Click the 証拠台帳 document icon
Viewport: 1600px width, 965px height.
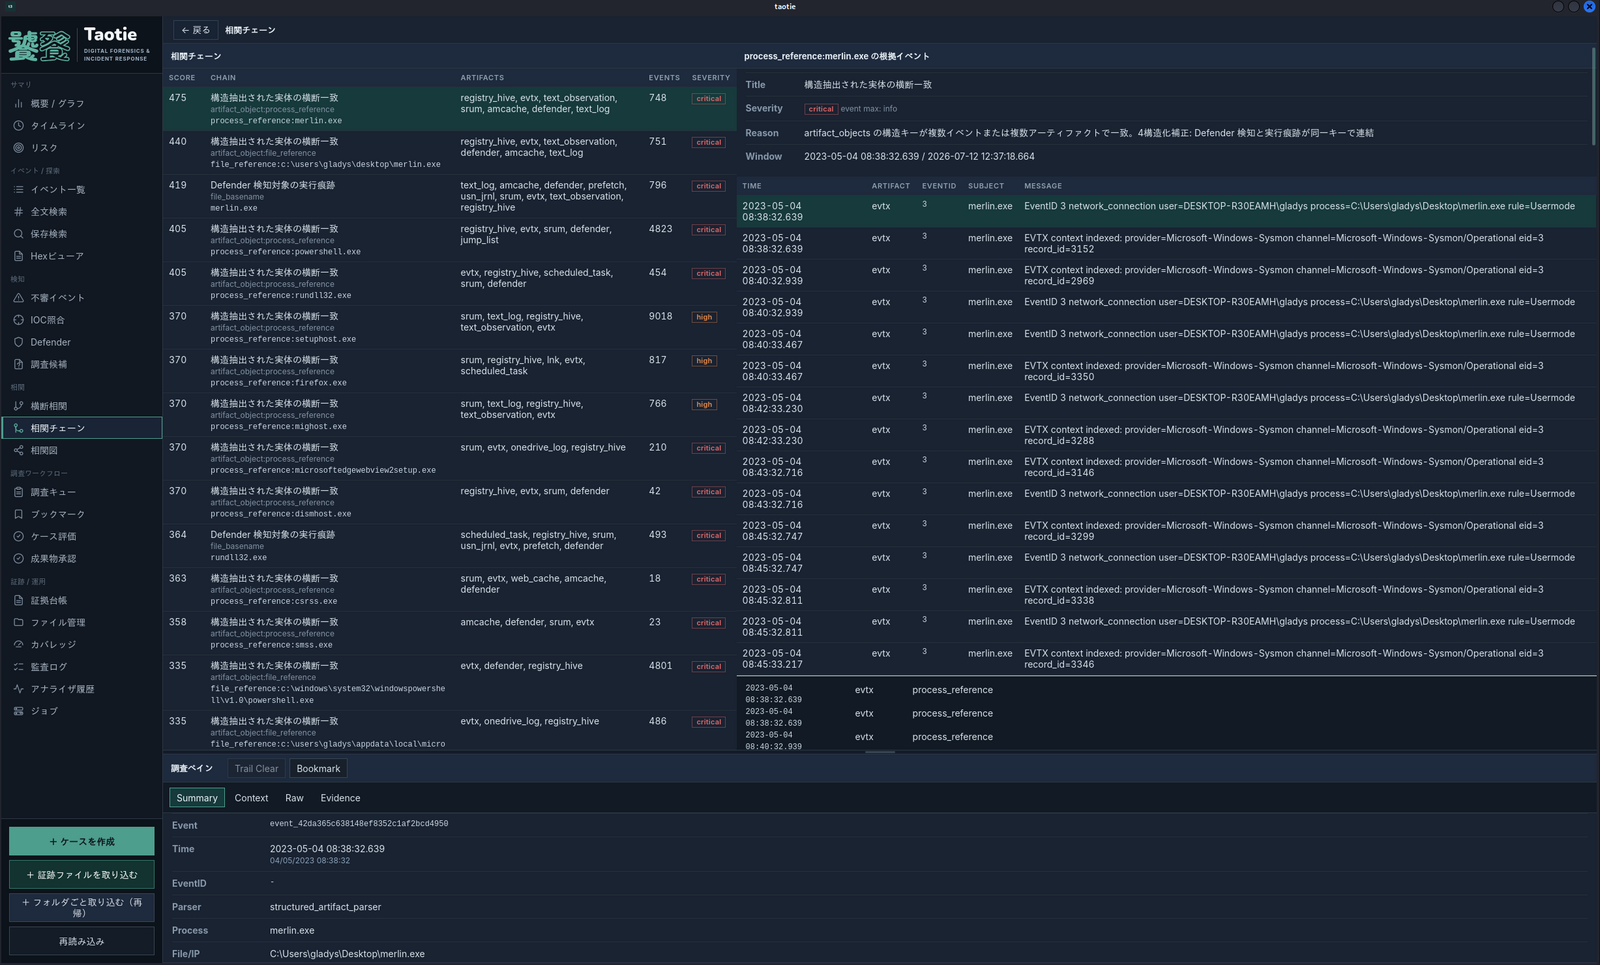(x=18, y=600)
